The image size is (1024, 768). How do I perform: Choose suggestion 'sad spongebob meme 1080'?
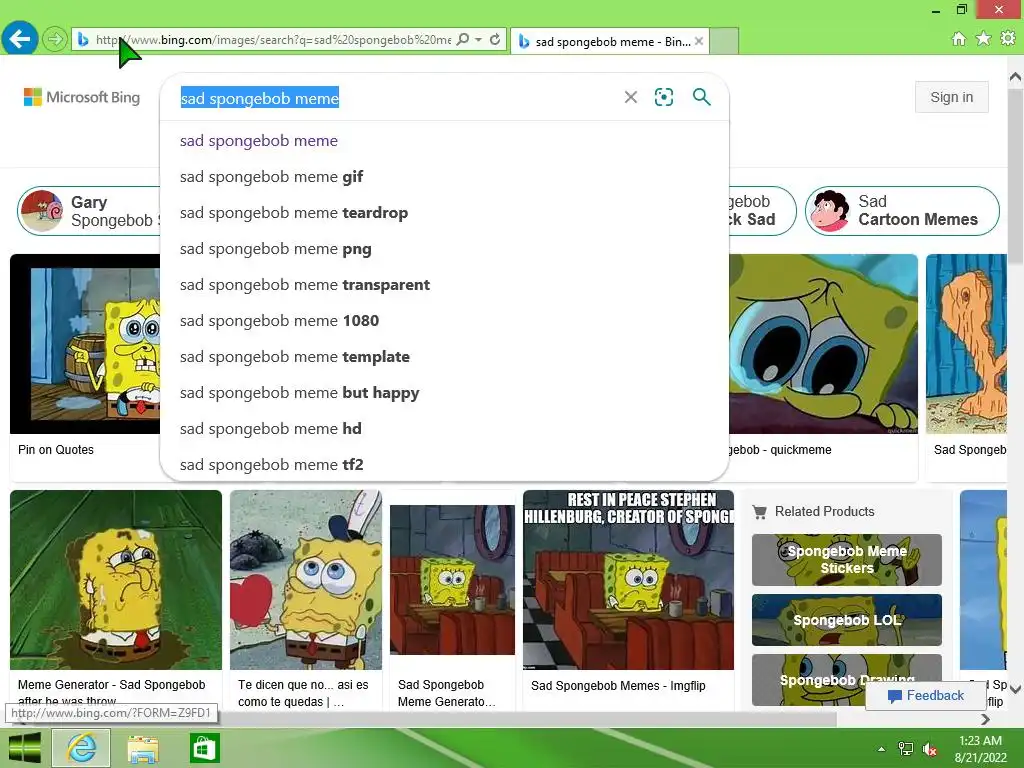pos(444,321)
